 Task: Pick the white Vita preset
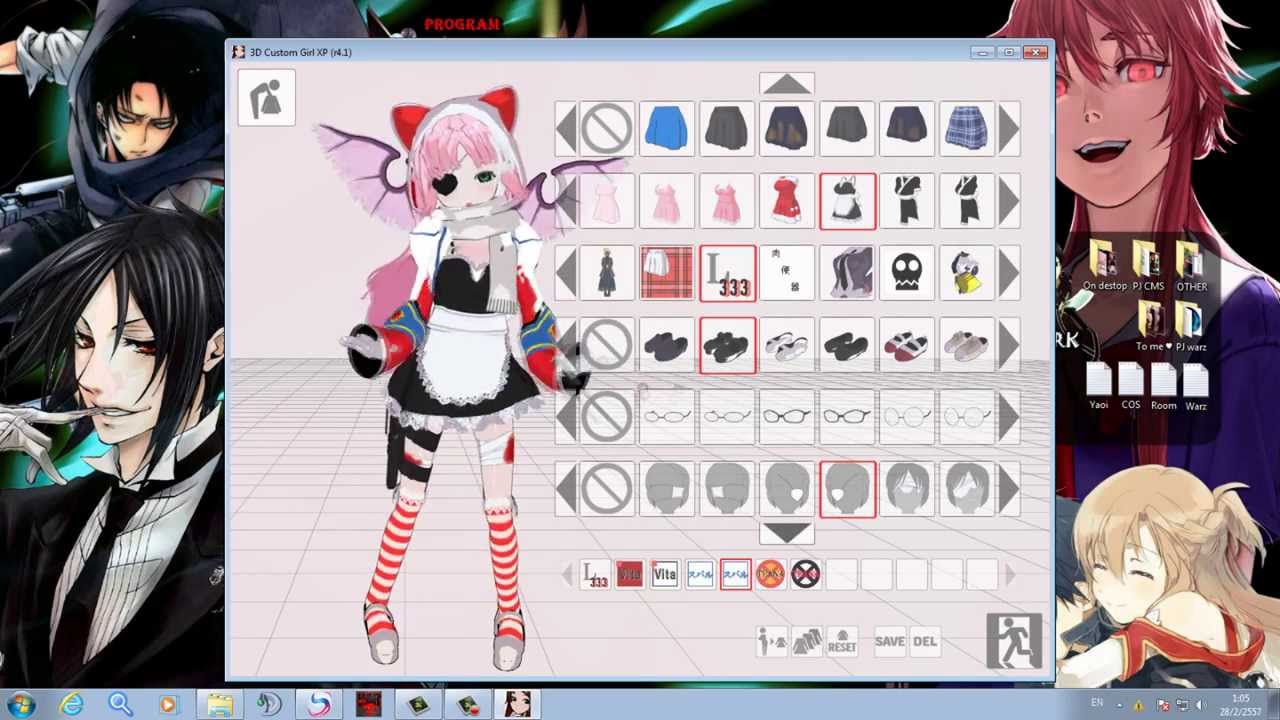tap(664, 574)
